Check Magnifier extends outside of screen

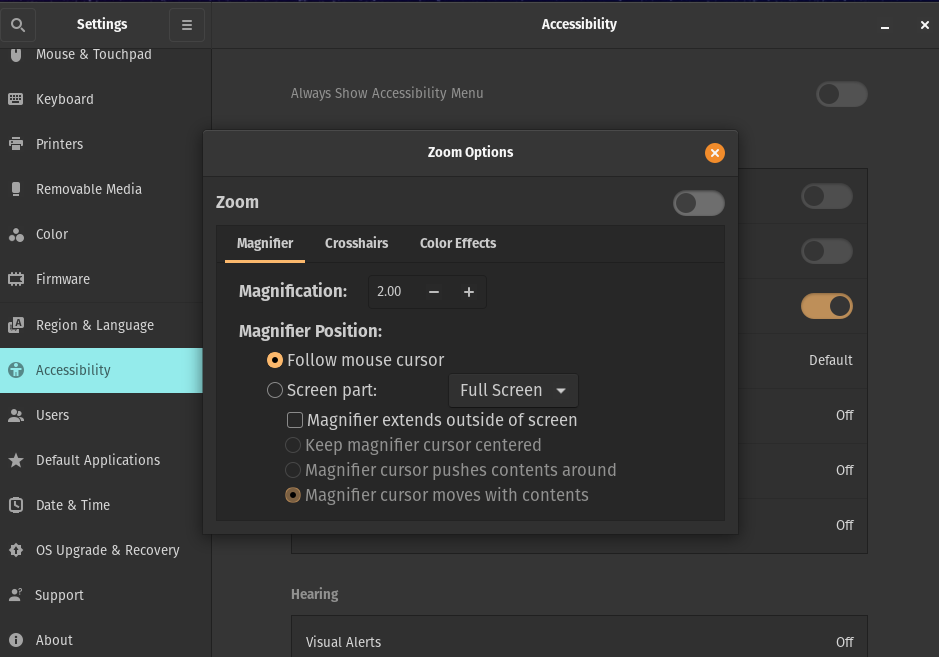(x=295, y=420)
